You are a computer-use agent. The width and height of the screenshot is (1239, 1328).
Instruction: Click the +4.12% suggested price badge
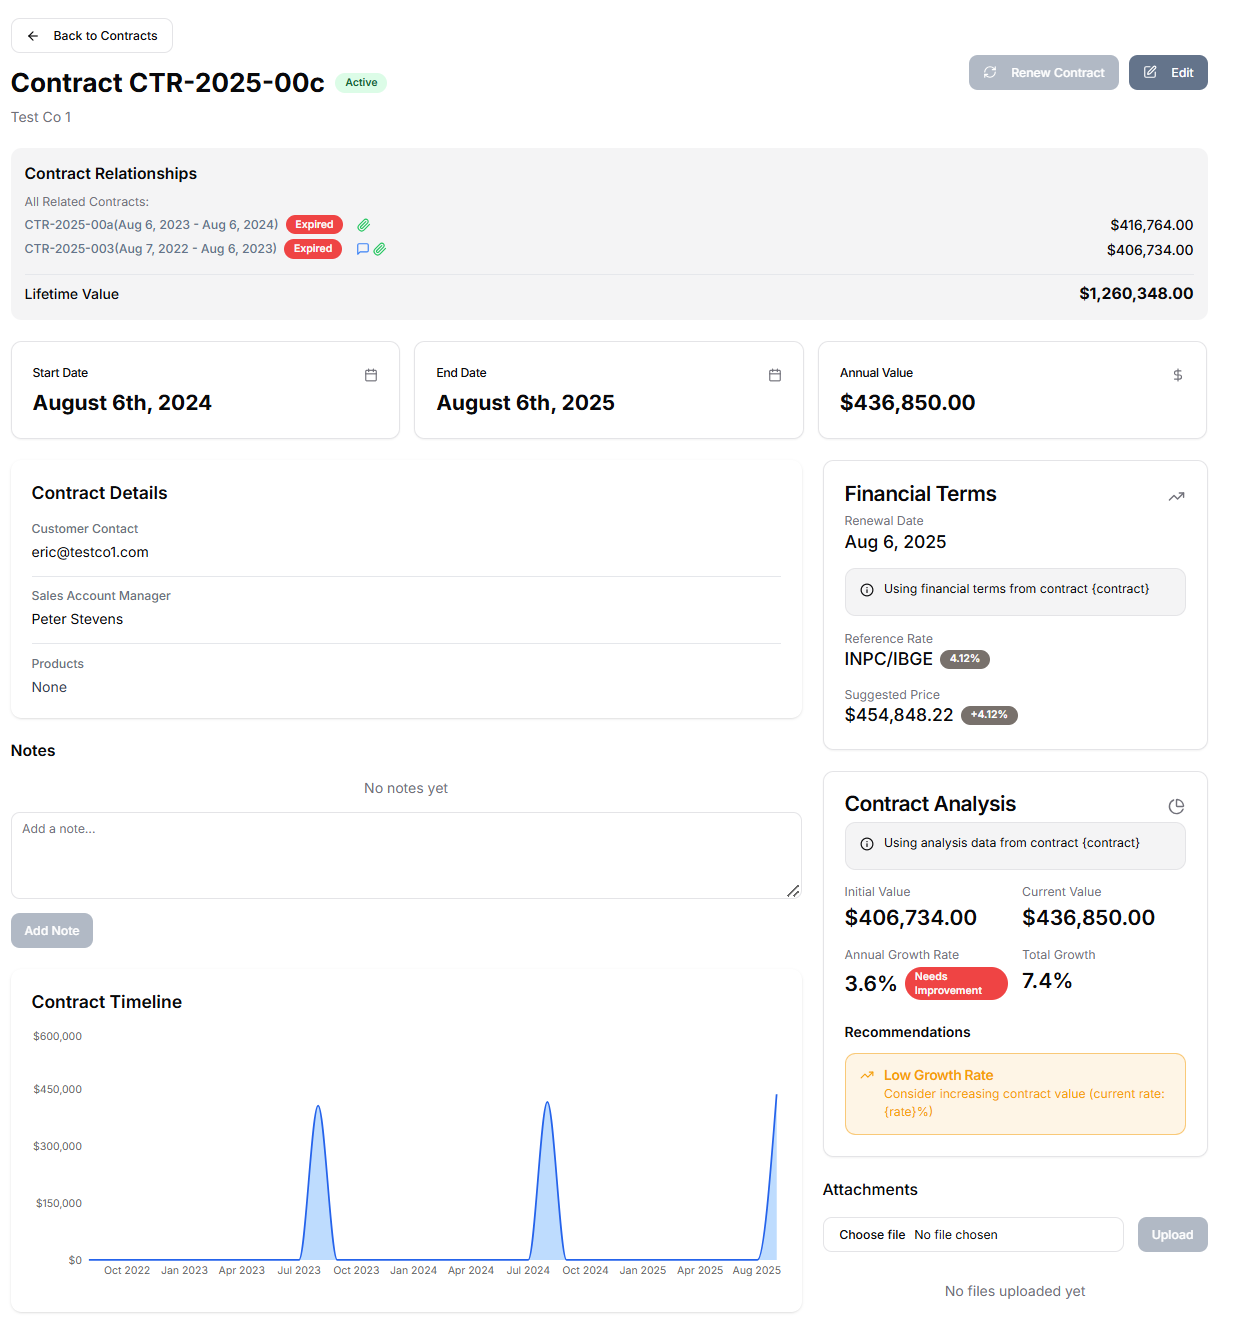coord(989,715)
